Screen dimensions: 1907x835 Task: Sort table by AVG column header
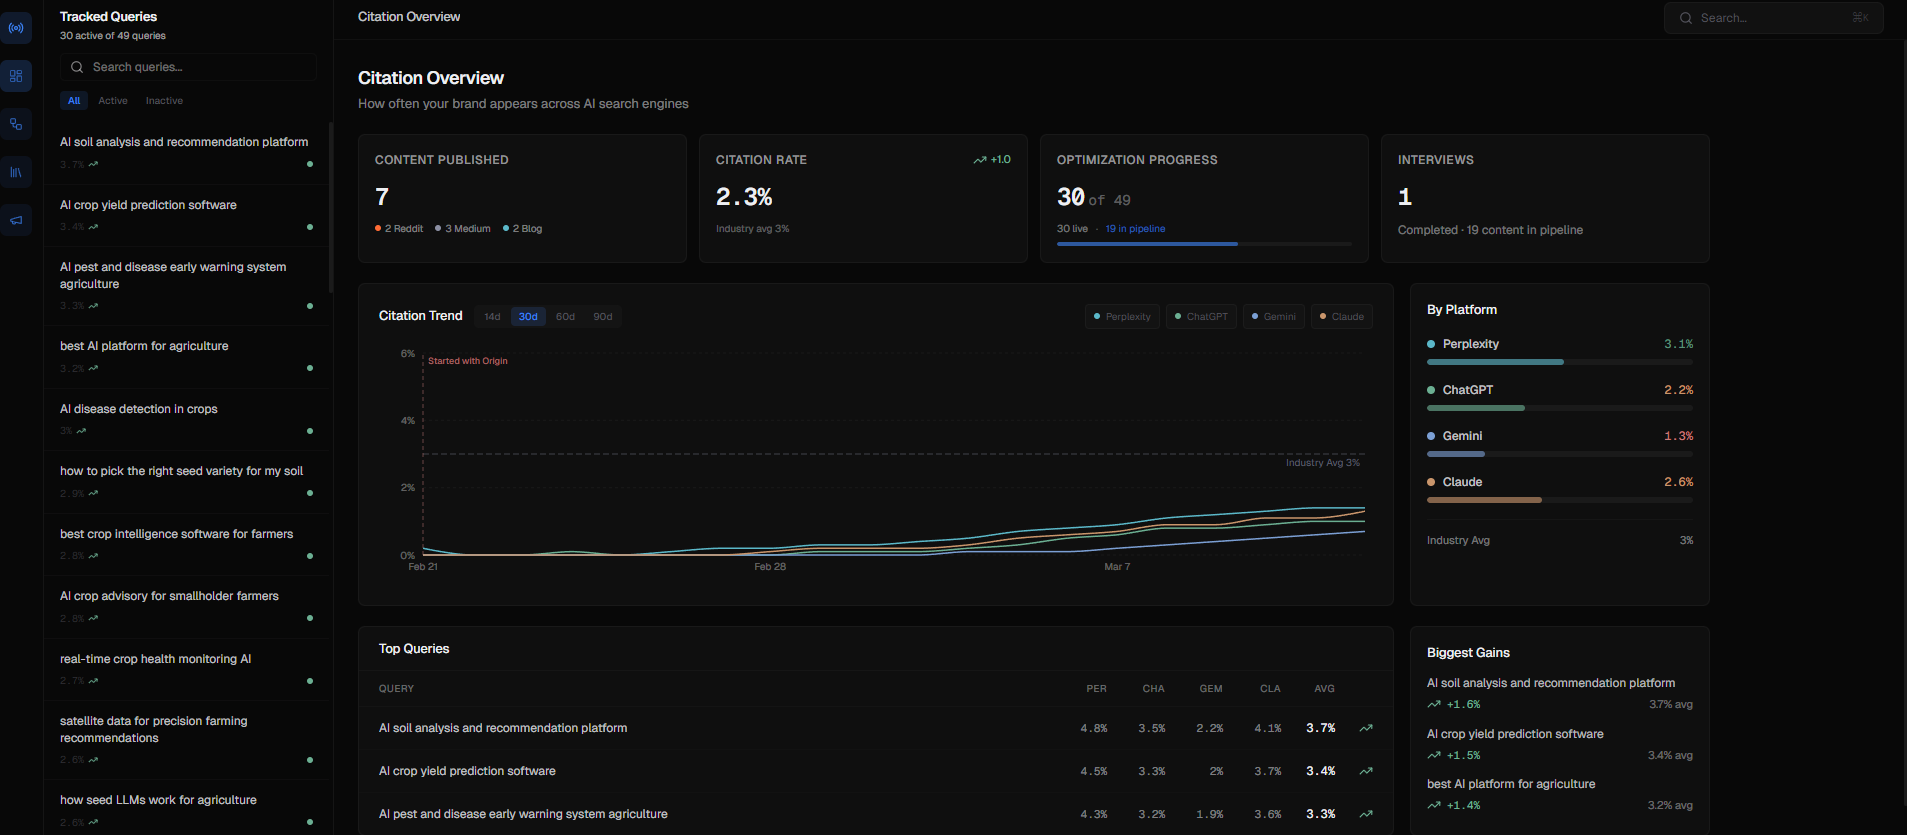click(1324, 689)
